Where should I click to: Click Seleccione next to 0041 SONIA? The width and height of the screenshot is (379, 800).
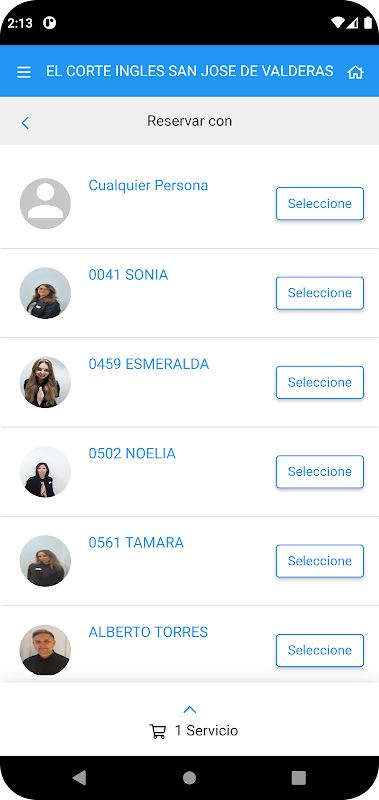pos(320,293)
